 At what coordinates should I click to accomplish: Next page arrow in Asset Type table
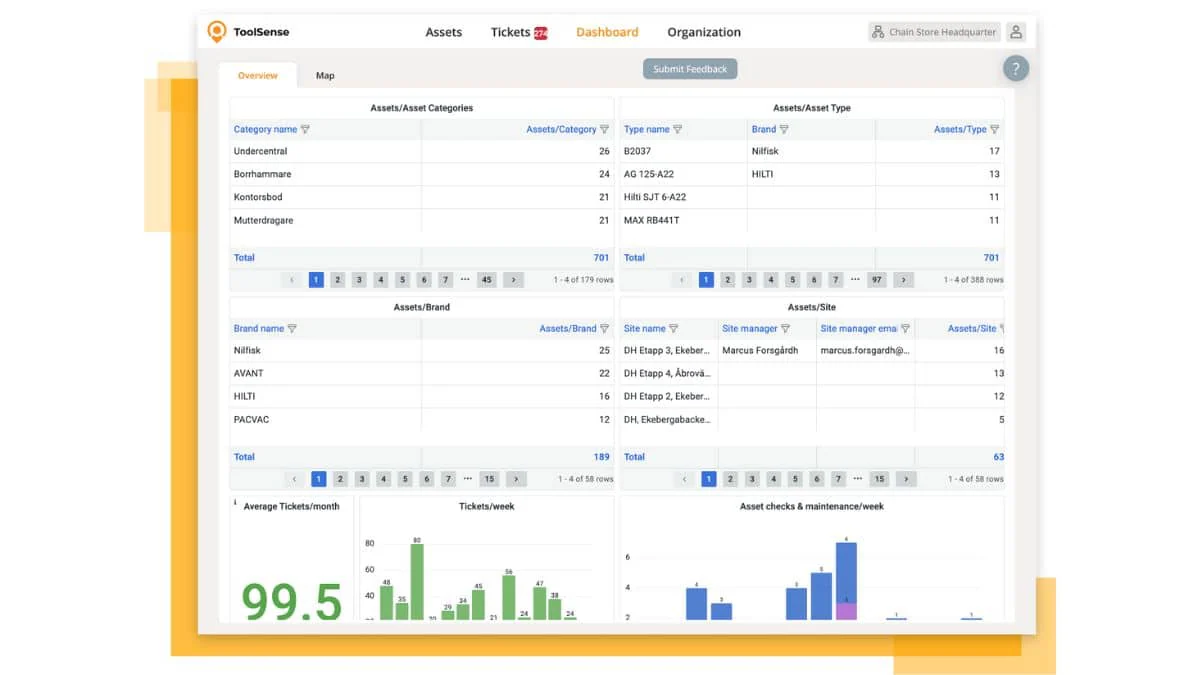tap(903, 280)
